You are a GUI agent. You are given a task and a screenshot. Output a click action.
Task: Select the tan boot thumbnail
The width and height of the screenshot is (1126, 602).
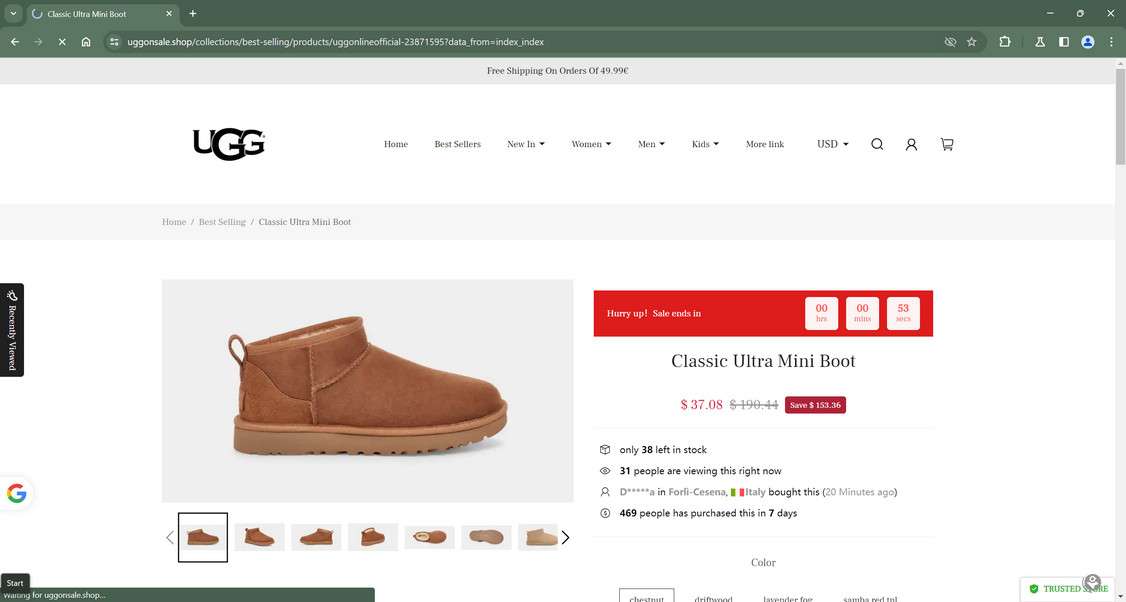[538, 537]
